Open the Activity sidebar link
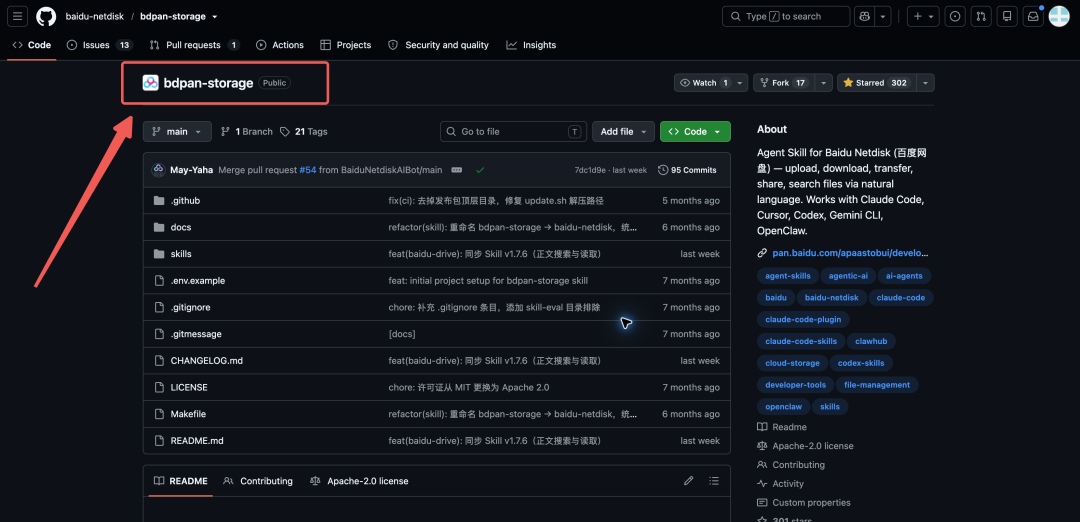Viewport: 1080px width, 522px height. point(788,484)
